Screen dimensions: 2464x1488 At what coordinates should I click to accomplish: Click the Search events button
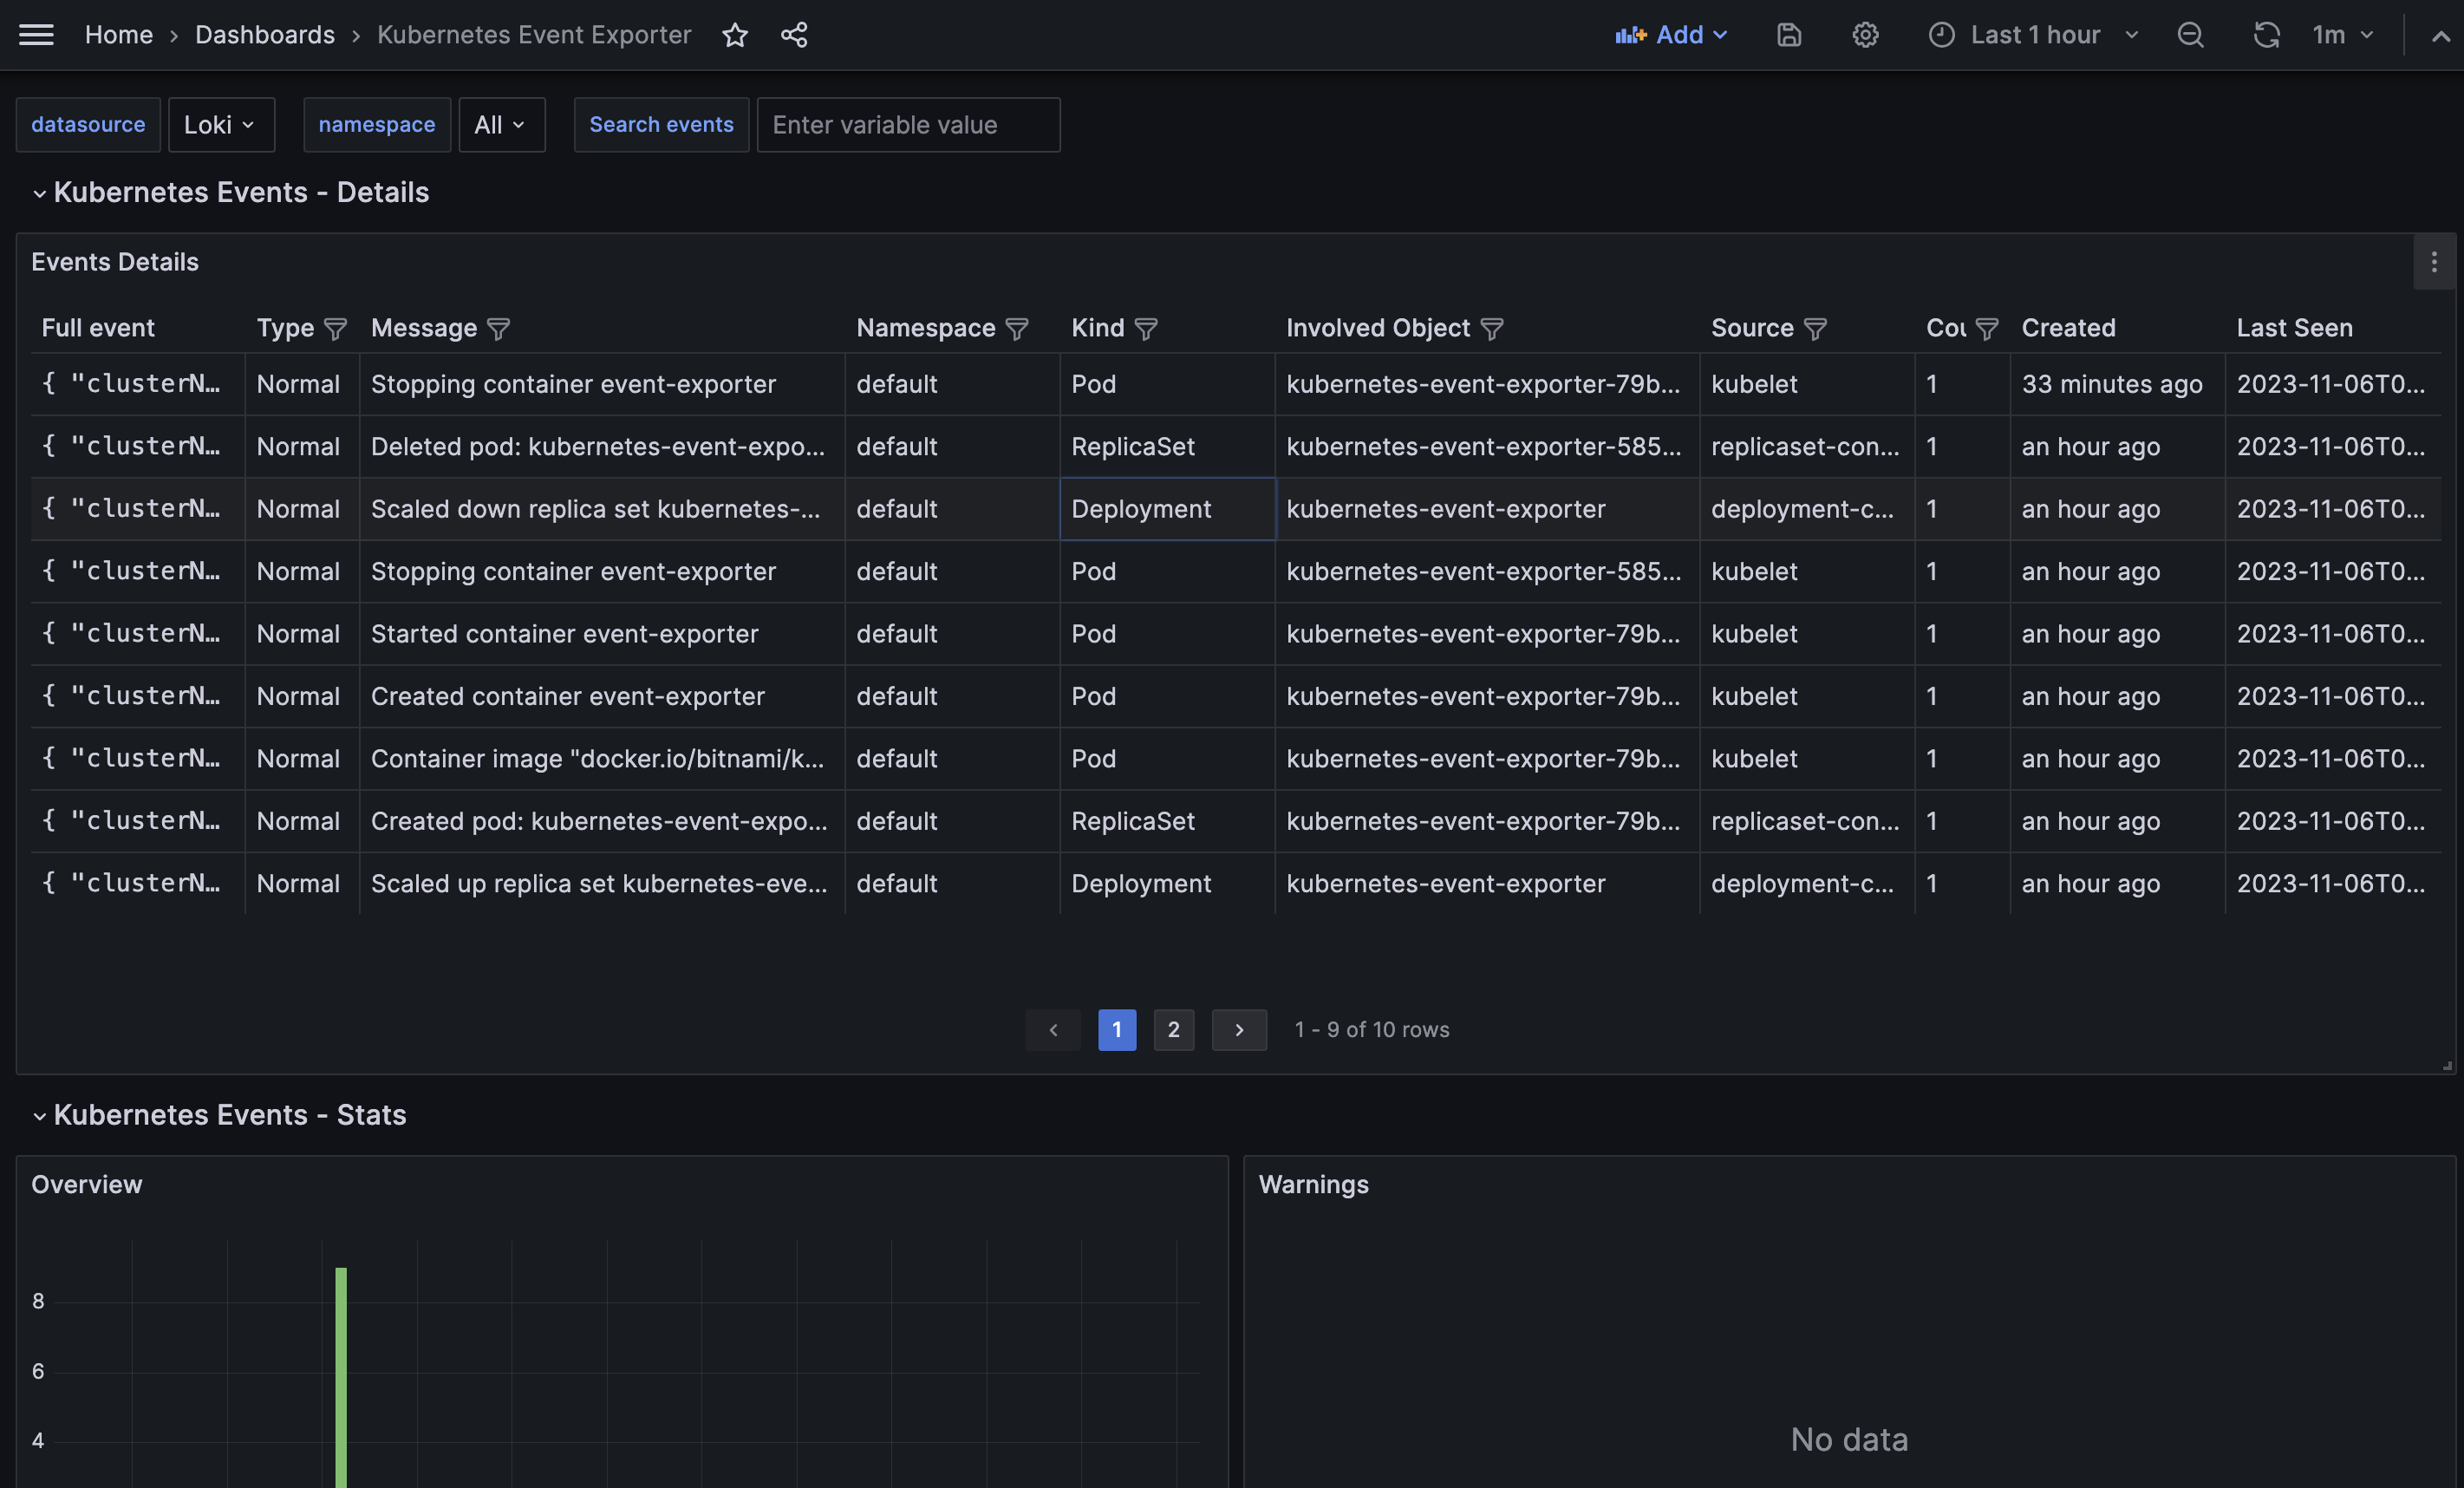[662, 123]
